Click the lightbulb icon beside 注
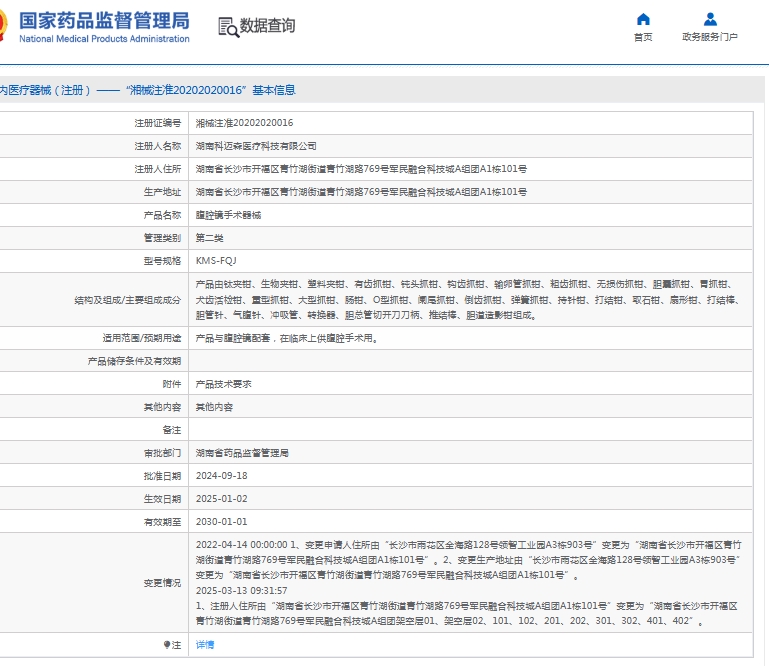 coord(167,644)
